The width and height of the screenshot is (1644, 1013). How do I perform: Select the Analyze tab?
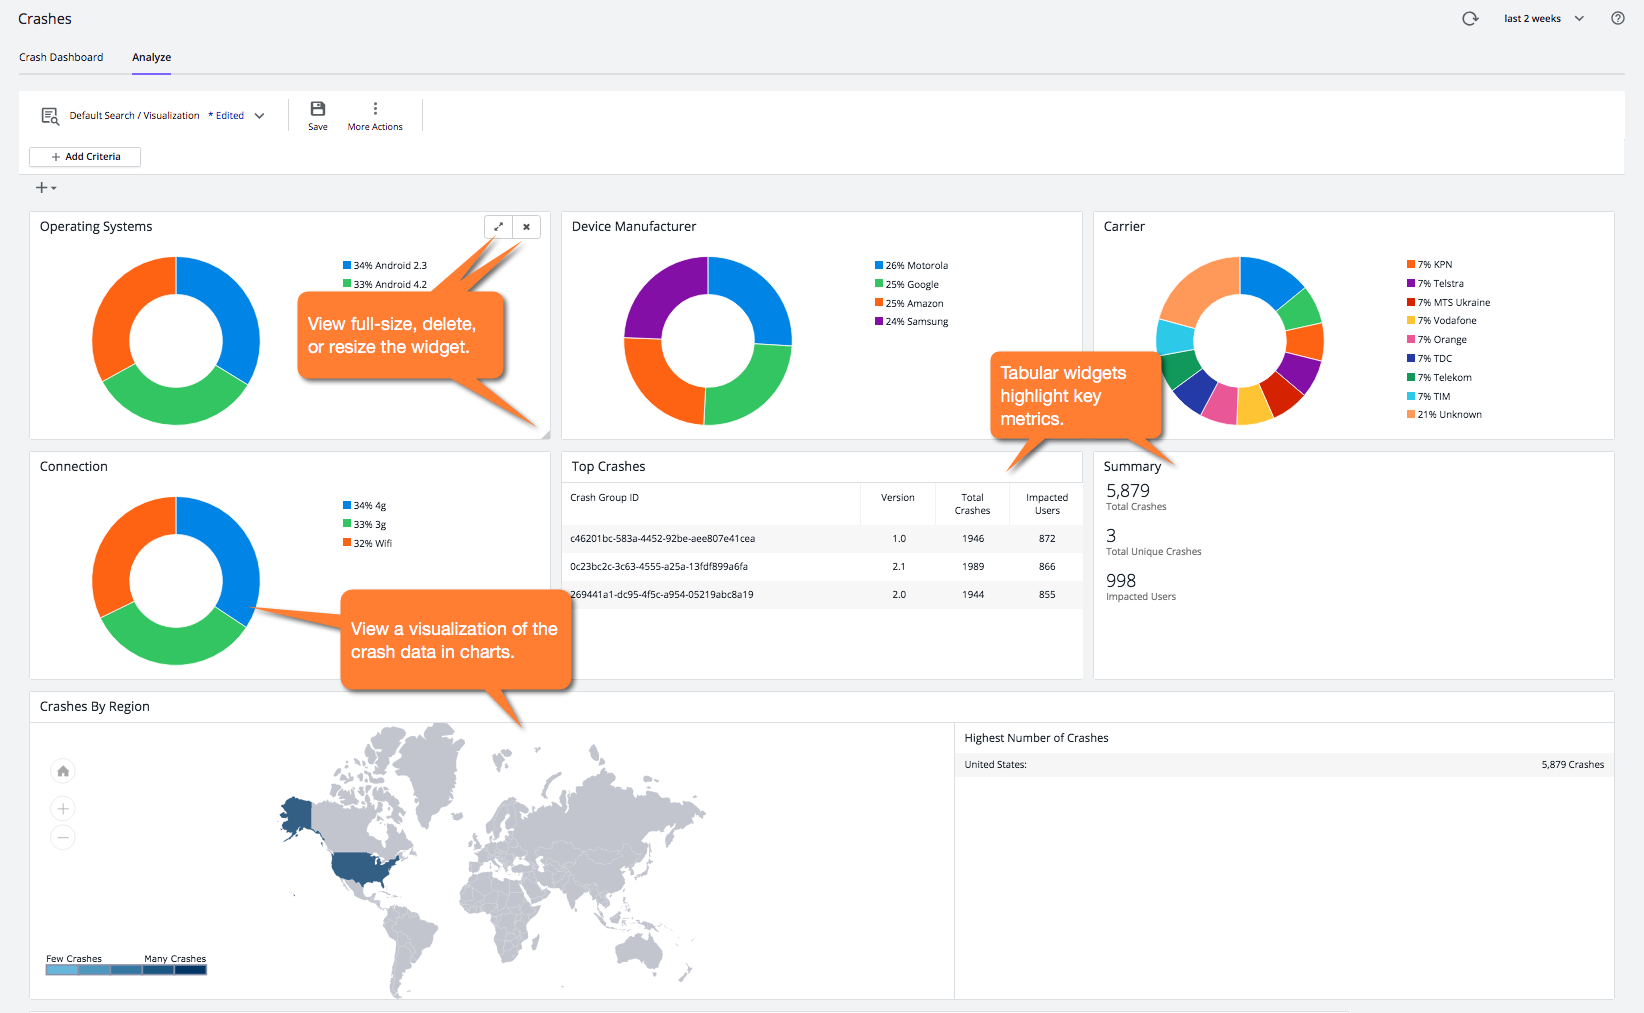151,57
